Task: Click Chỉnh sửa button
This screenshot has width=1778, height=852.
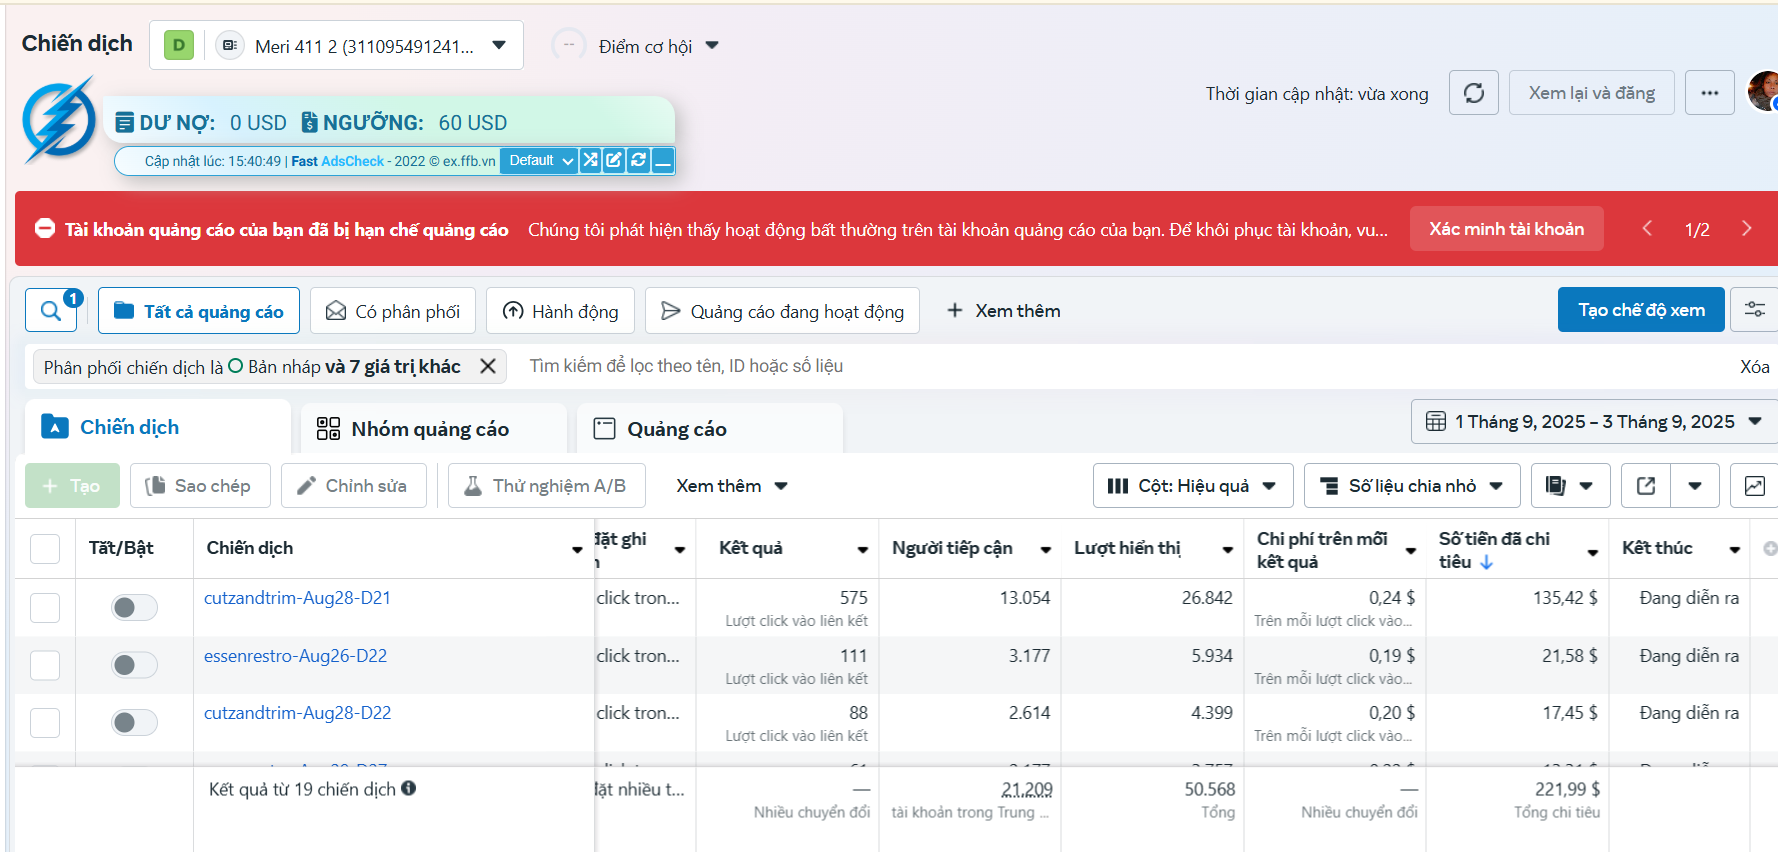Action: (x=354, y=485)
